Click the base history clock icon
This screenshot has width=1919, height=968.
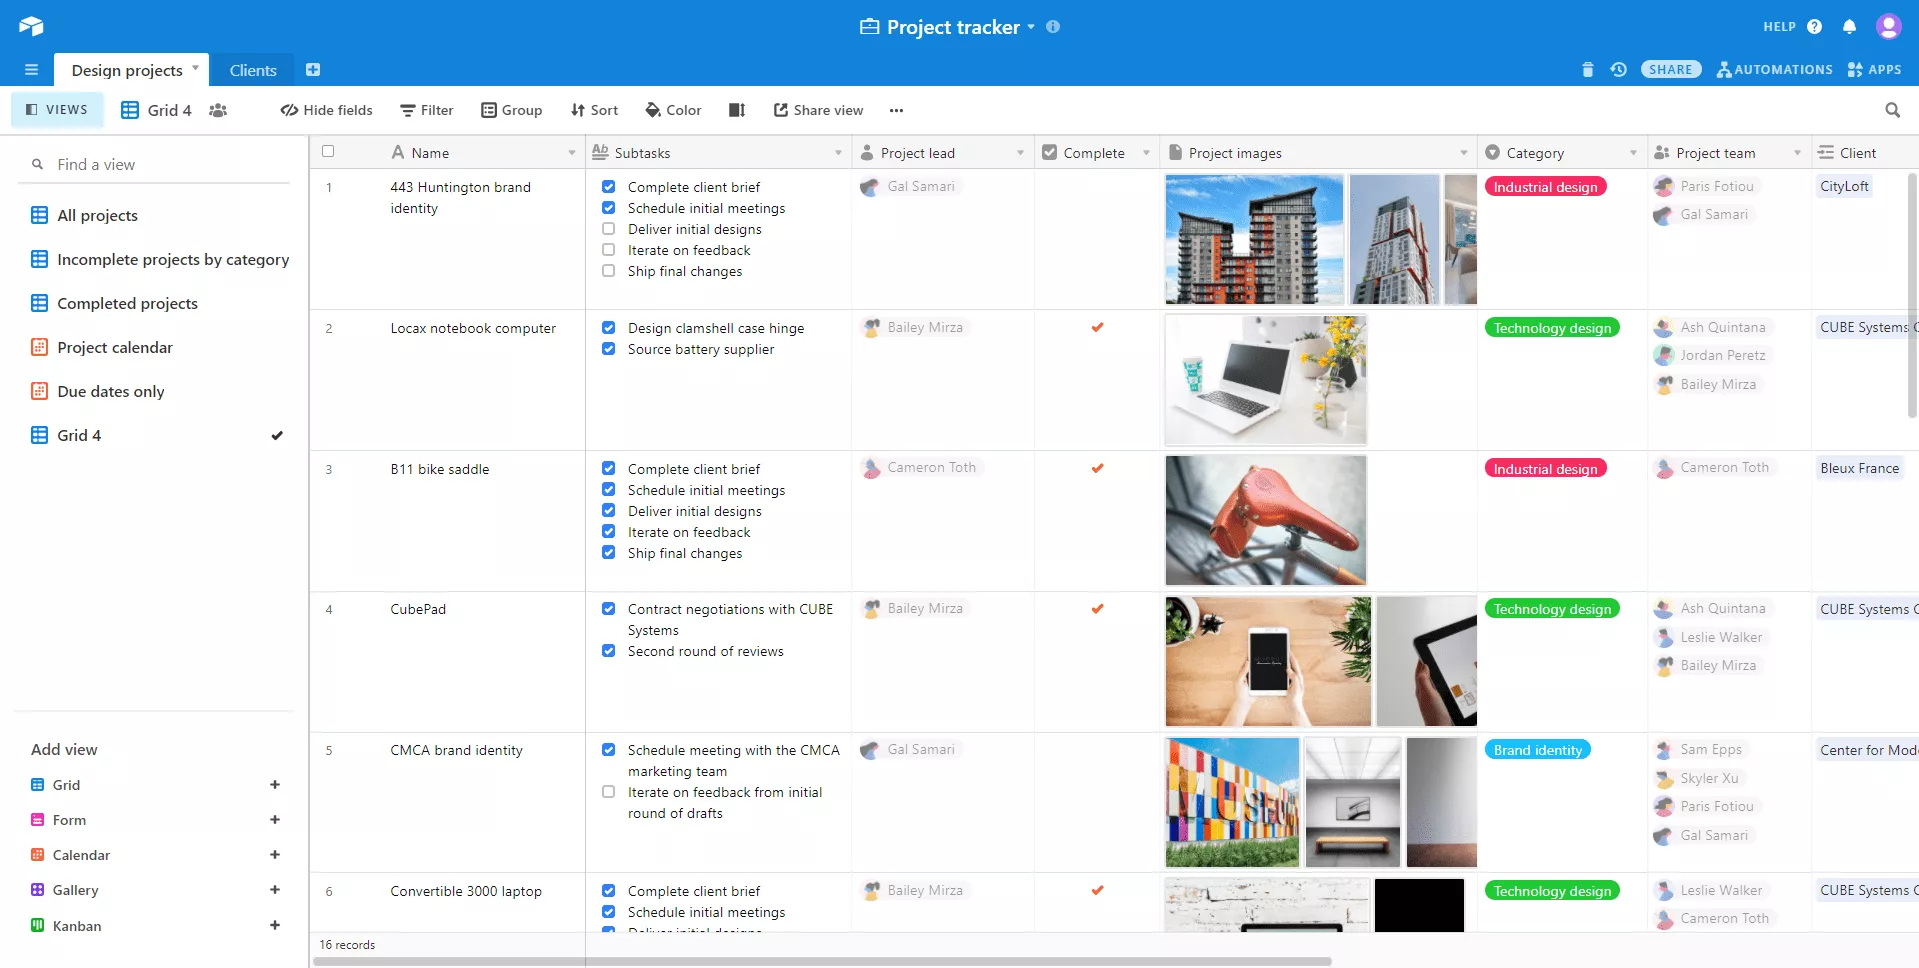[x=1618, y=69]
